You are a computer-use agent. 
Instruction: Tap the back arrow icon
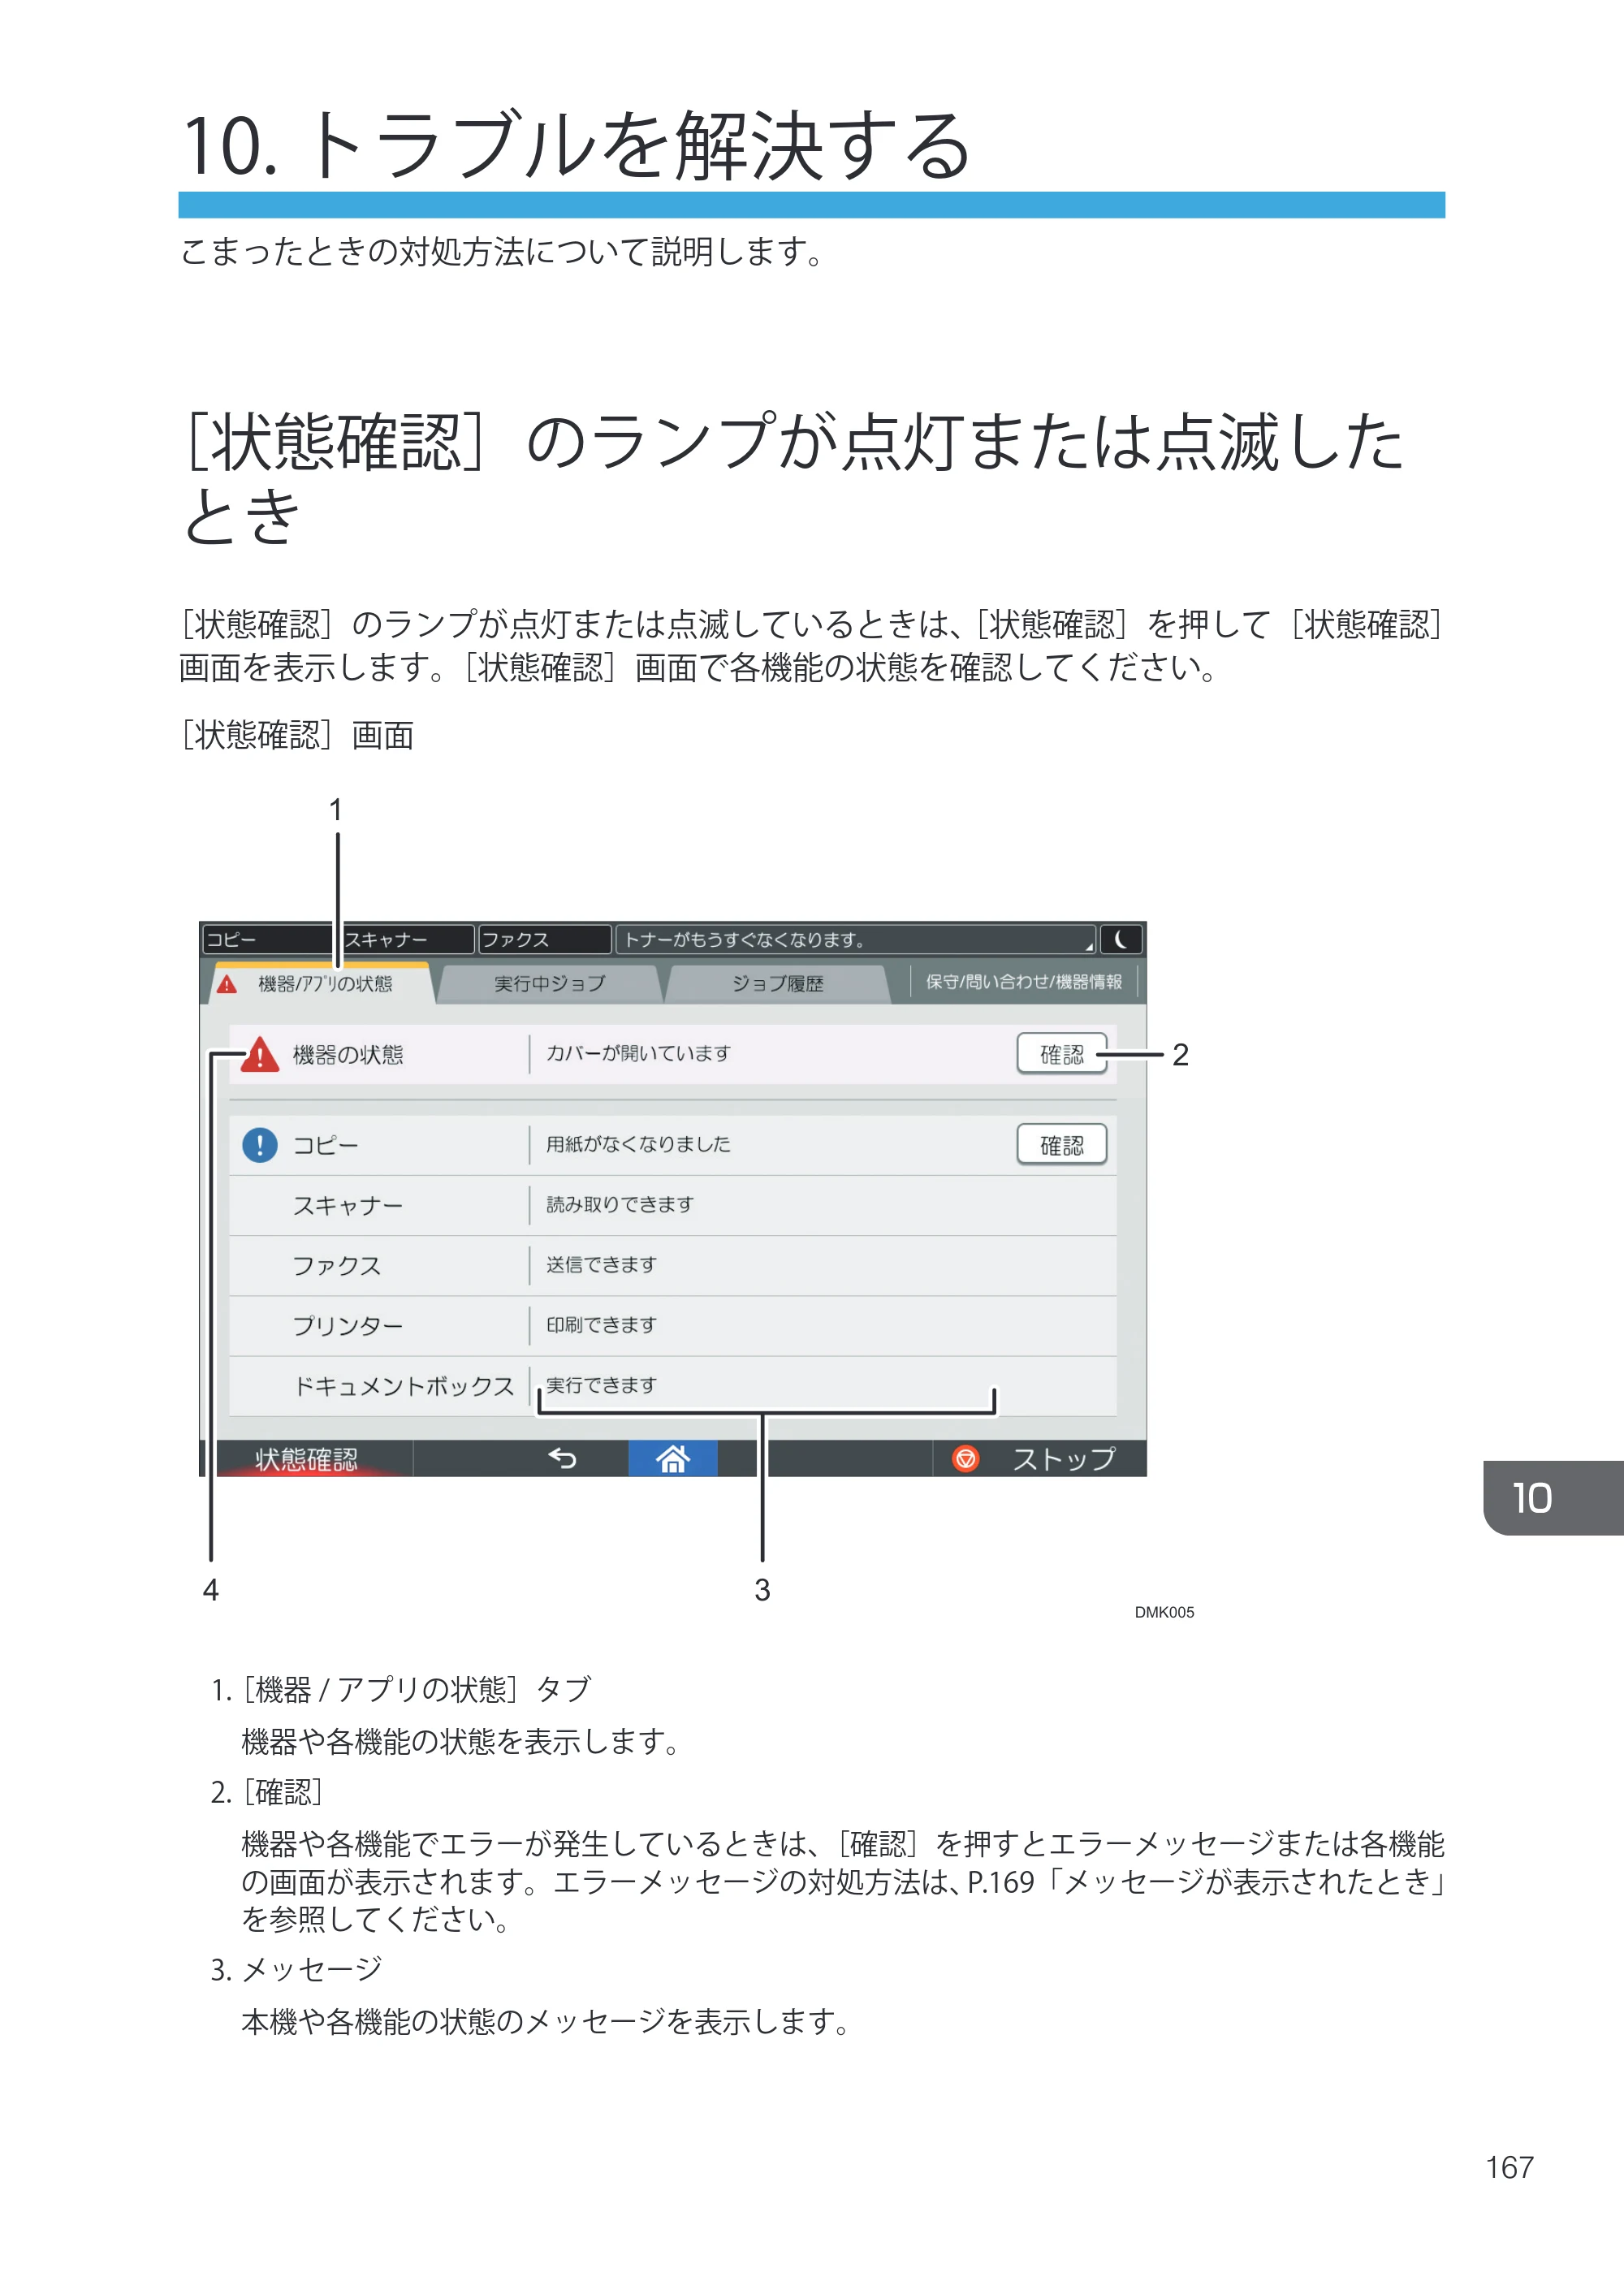click(562, 1459)
